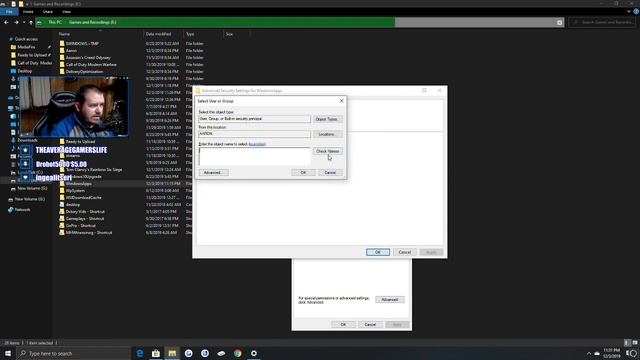Viewport: 640px width, 360px height.
Task: Click the taskbar search box
Action: [73, 353]
